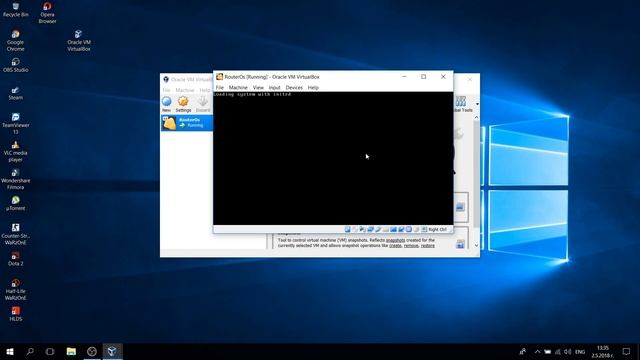Follow the 'create' link in snapshot description
This screenshot has height=360, width=640.
click(x=395, y=246)
